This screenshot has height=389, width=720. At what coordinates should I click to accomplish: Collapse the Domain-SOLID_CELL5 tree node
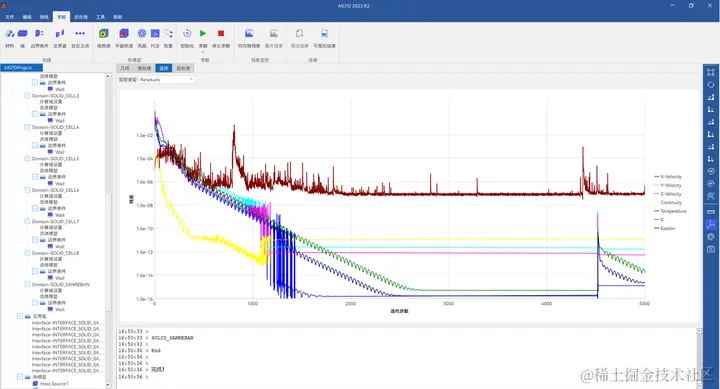click(x=27, y=158)
